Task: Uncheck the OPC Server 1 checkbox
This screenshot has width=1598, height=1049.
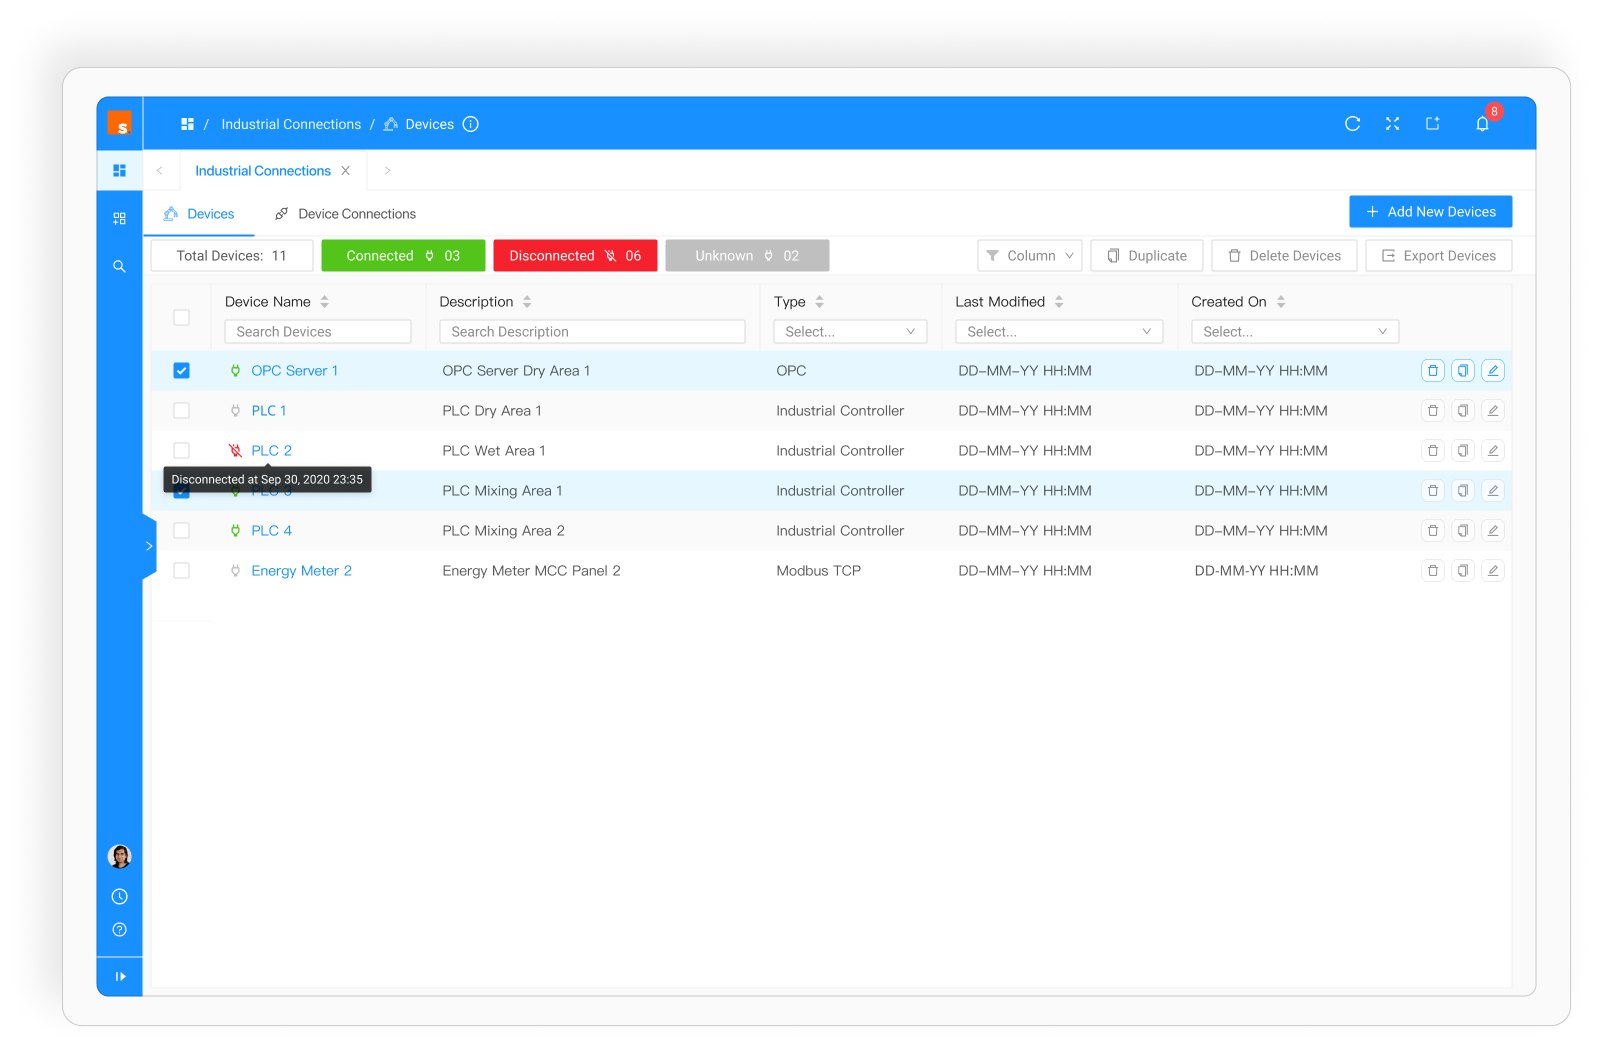Action: point(181,371)
